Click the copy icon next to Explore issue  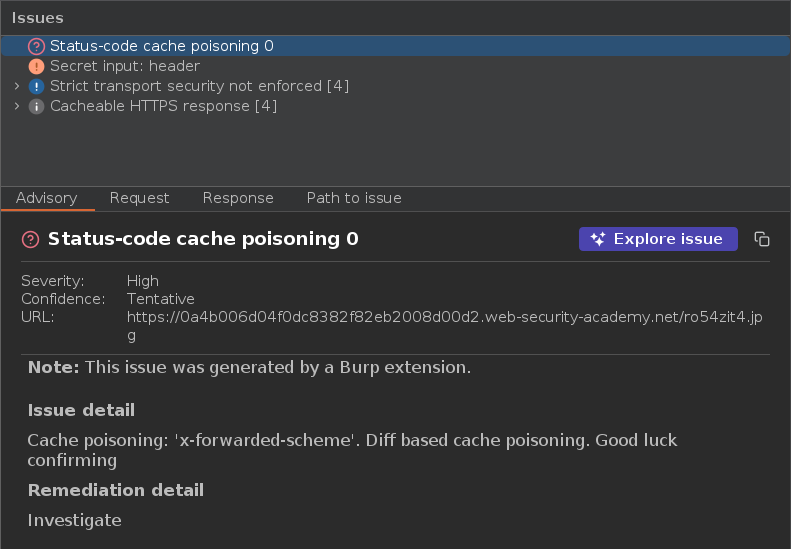click(762, 239)
